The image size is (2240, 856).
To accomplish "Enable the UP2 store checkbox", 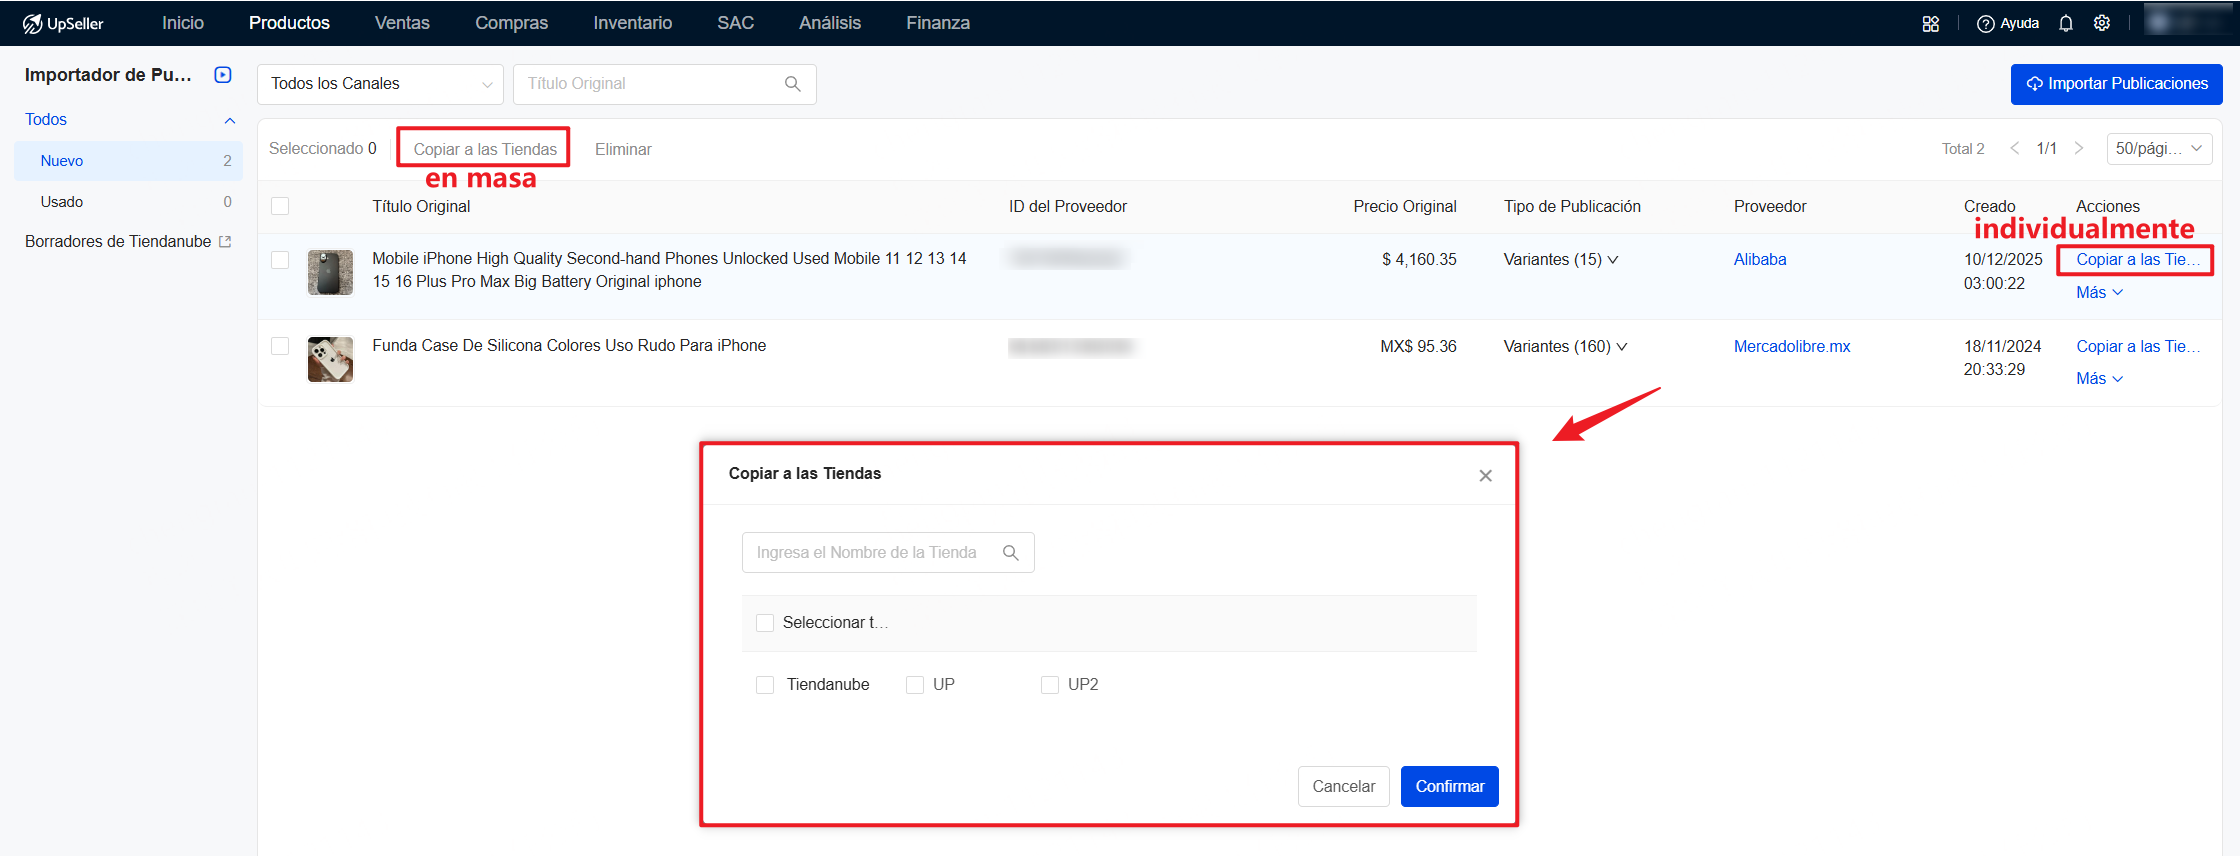I will [x=1049, y=685].
